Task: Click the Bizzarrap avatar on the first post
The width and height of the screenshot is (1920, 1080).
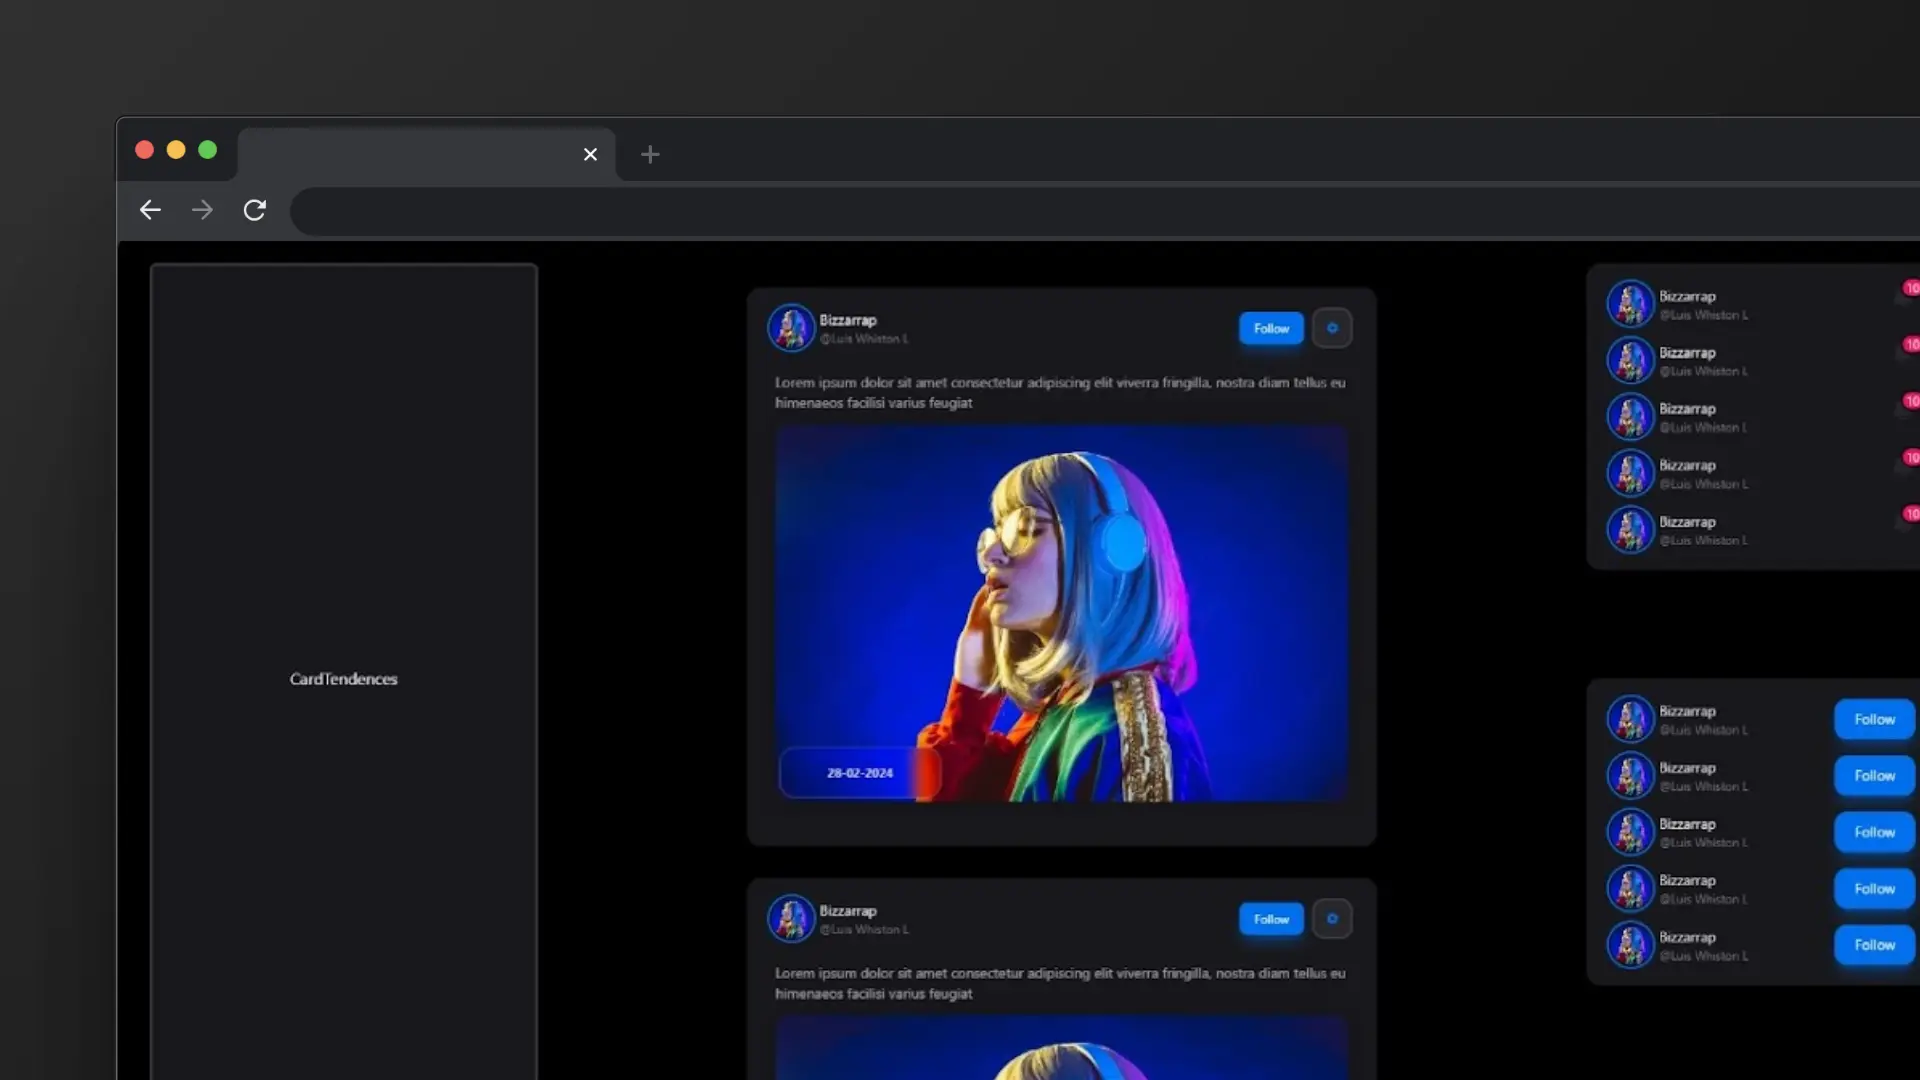Action: [791, 327]
